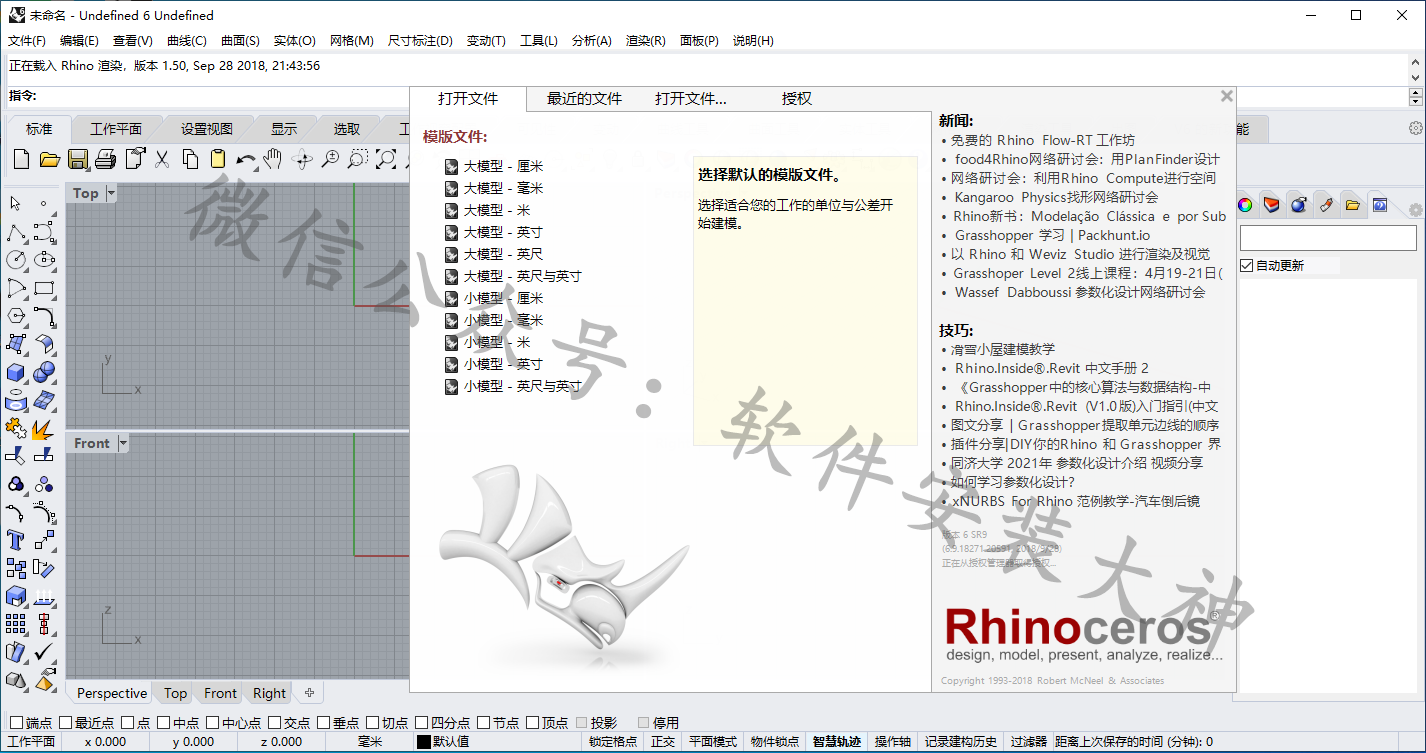Click the checkmark Check objects tool
The image size is (1426, 753).
pyautogui.click(x=44, y=653)
